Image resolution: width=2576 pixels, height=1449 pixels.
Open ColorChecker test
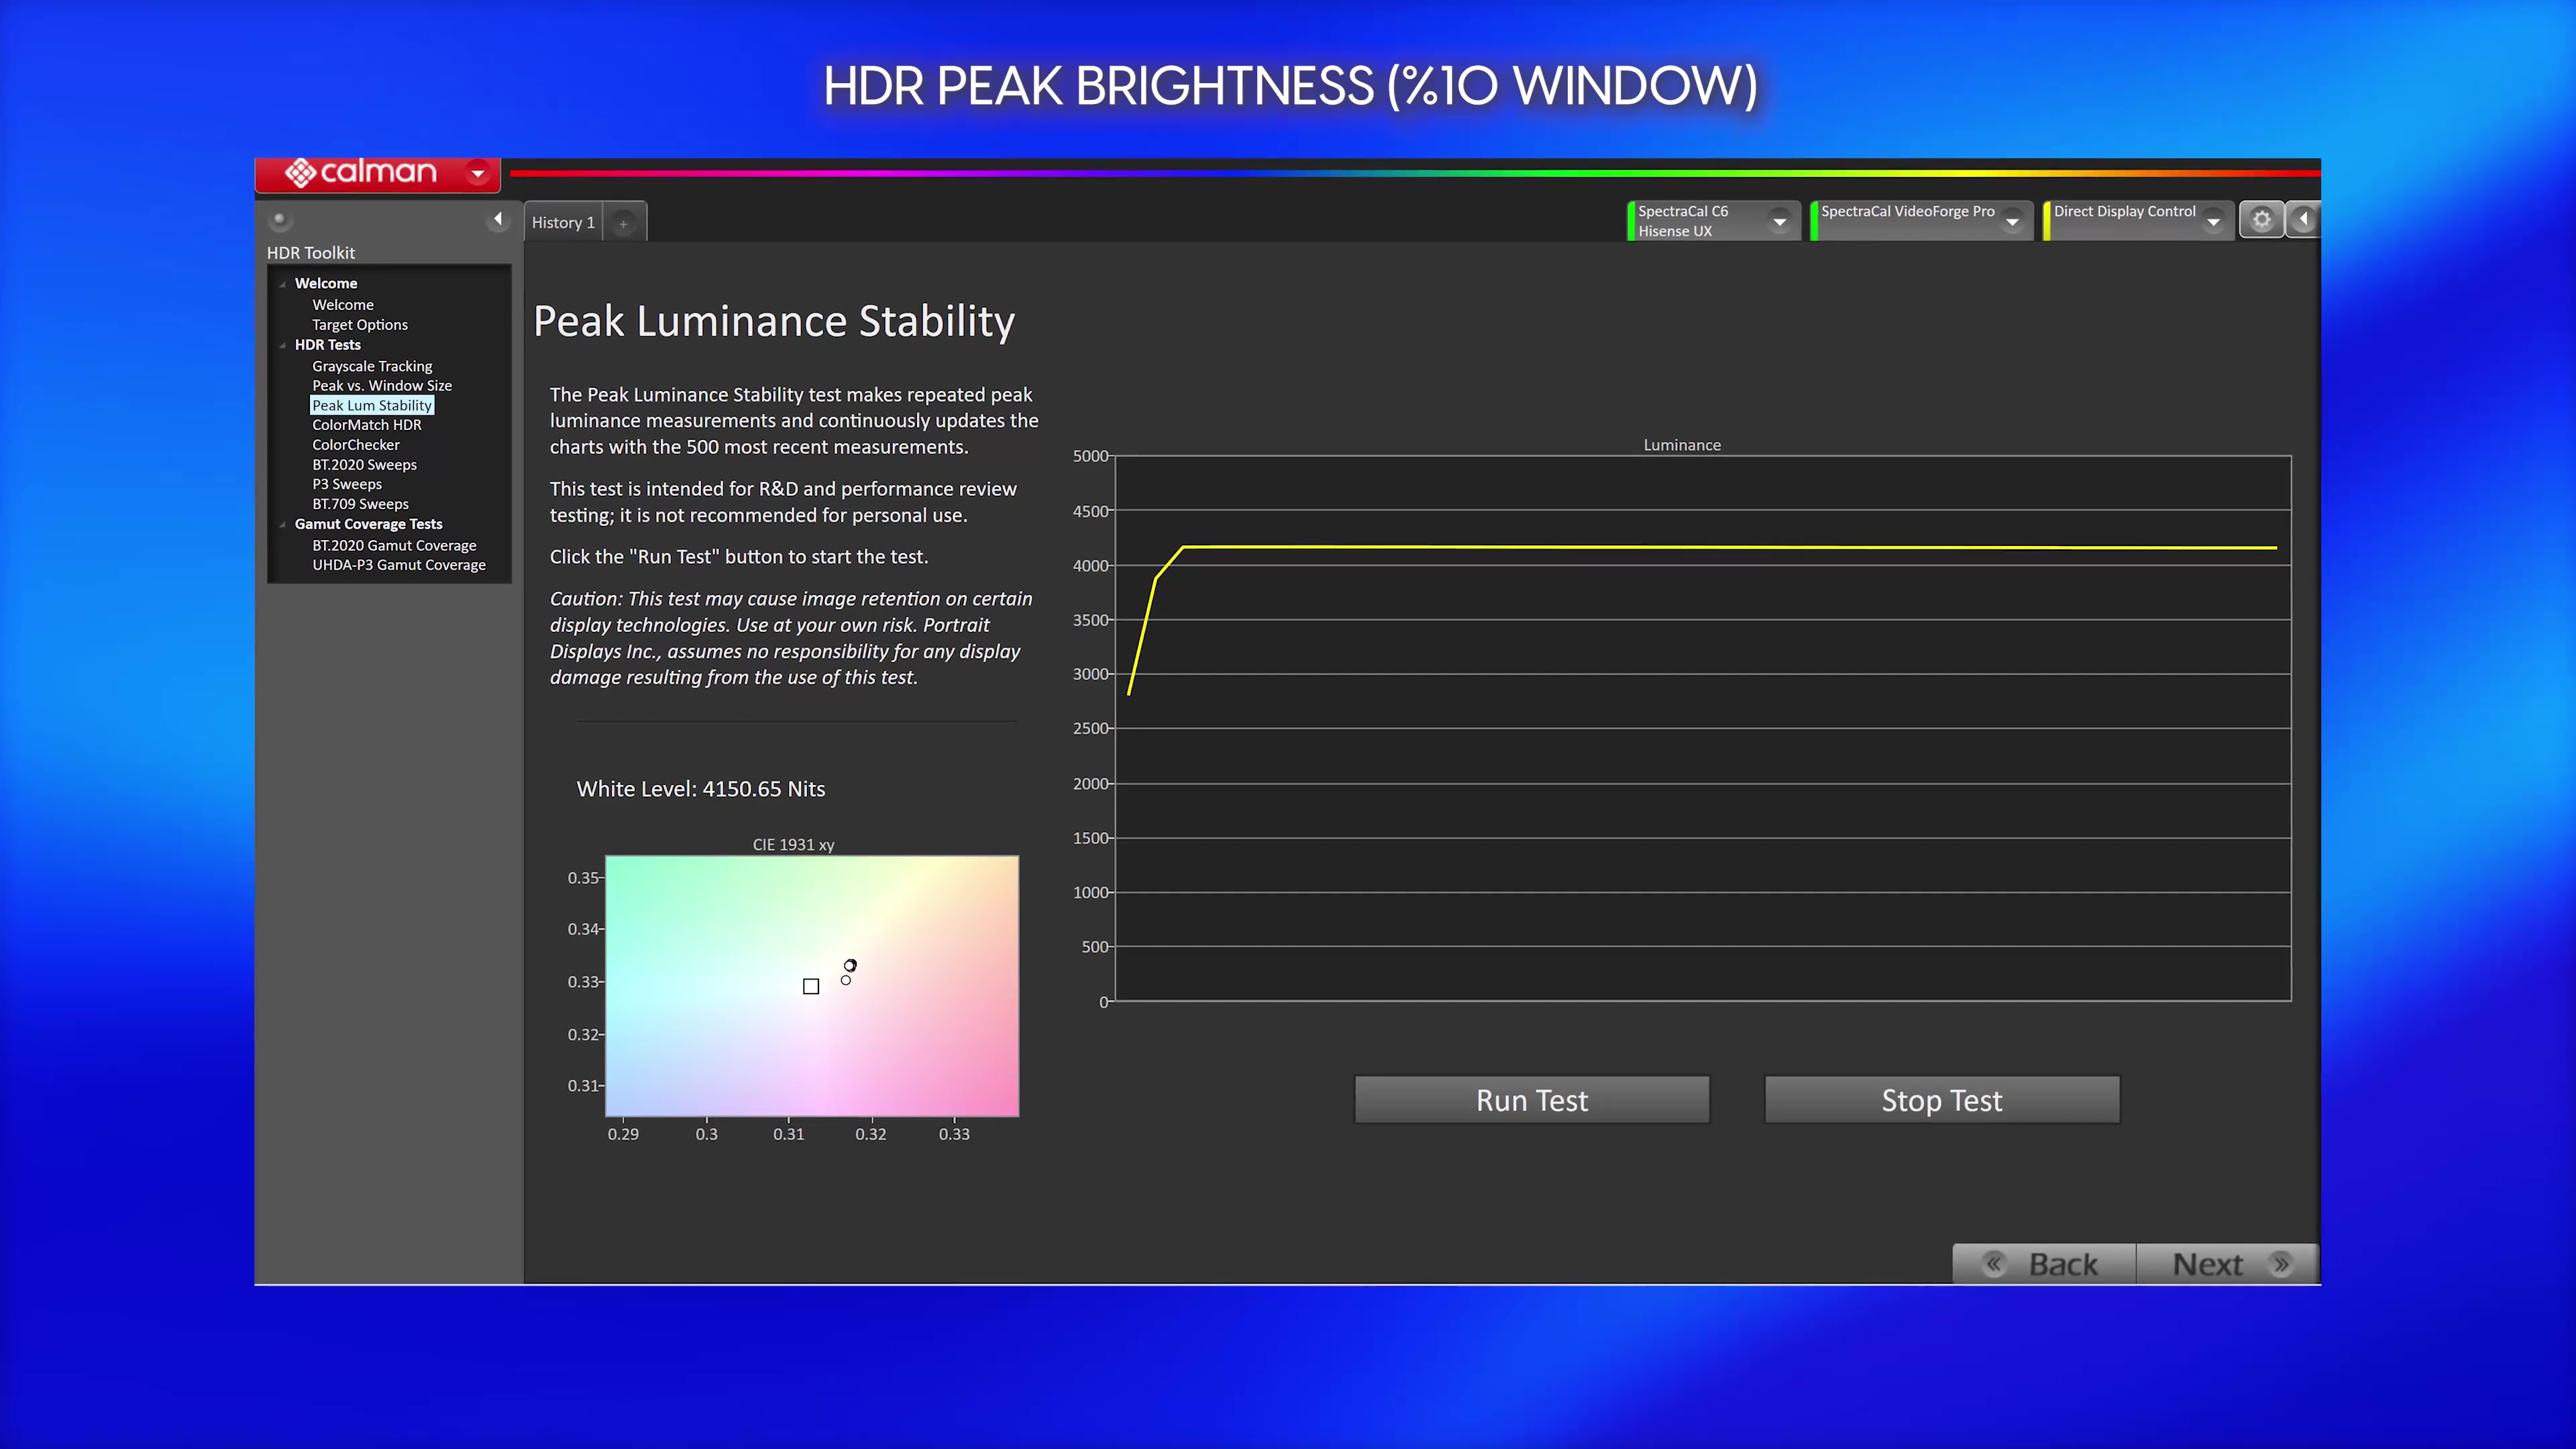pyautogui.click(x=356, y=445)
